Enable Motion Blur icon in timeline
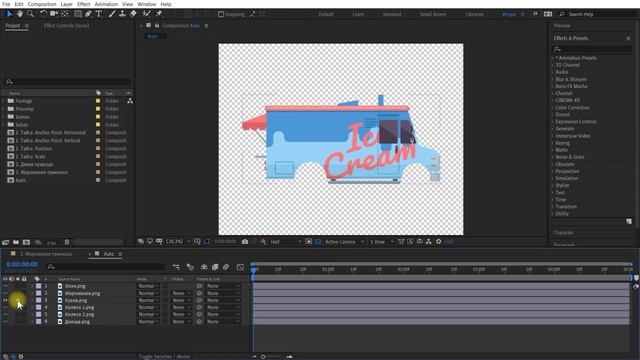 click(226, 267)
